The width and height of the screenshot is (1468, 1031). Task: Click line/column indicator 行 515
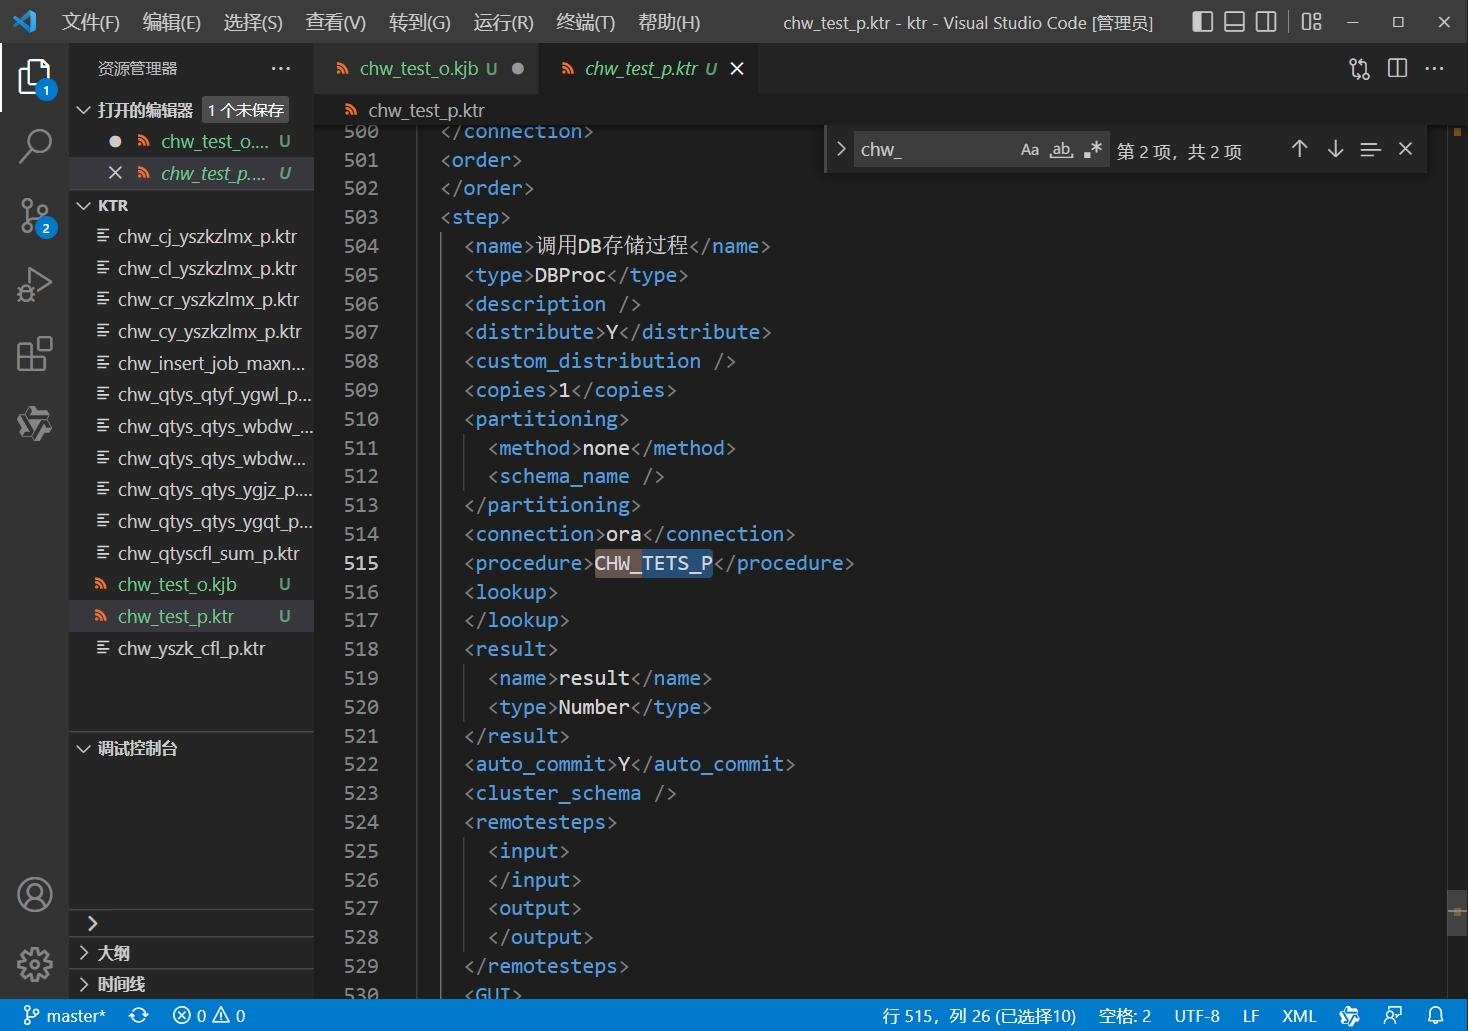978,1016
